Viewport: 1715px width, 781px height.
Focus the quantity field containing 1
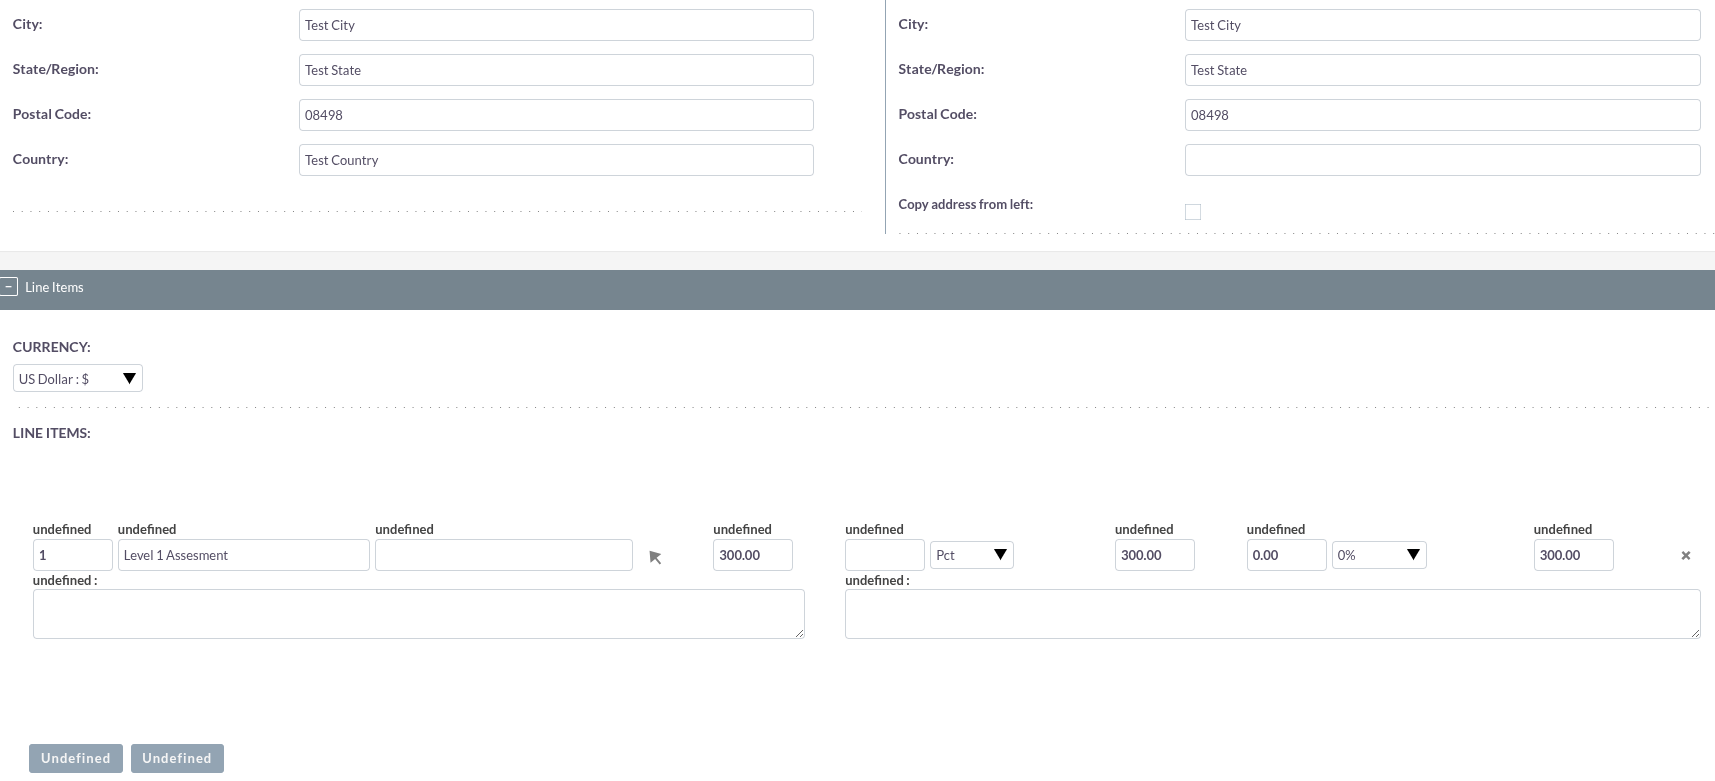pyautogui.click(x=72, y=555)
